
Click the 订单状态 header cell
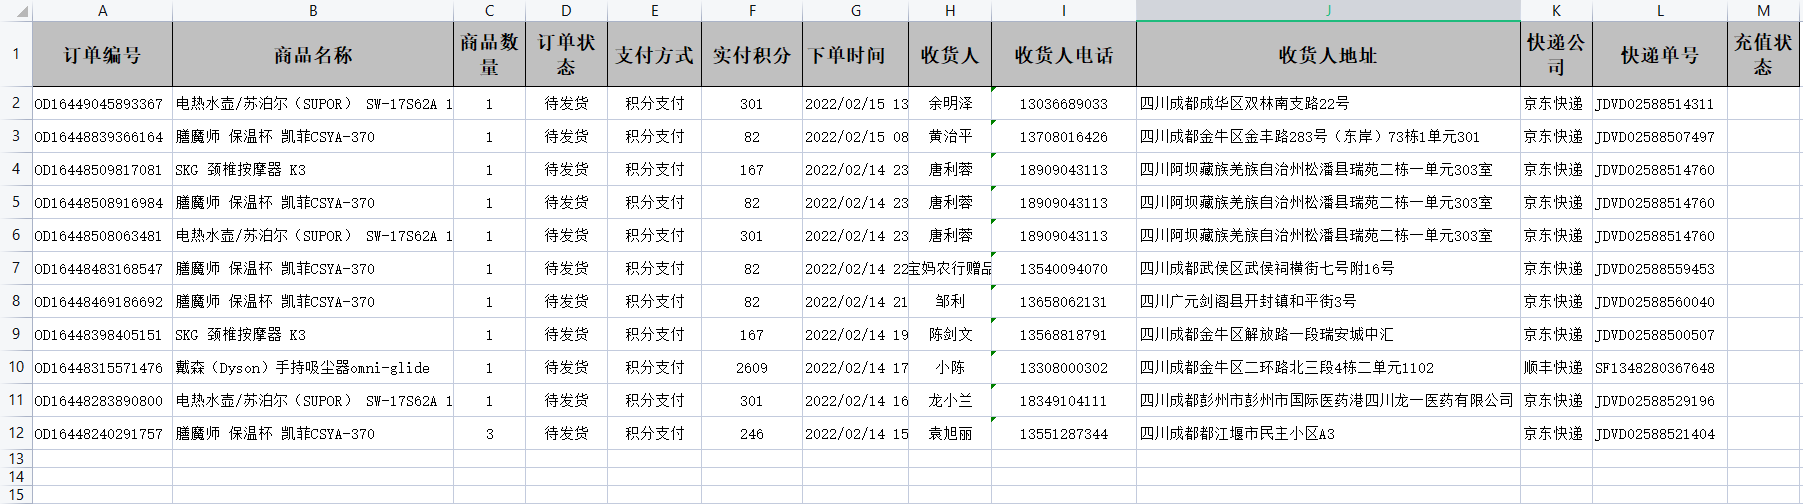(566, 54)
